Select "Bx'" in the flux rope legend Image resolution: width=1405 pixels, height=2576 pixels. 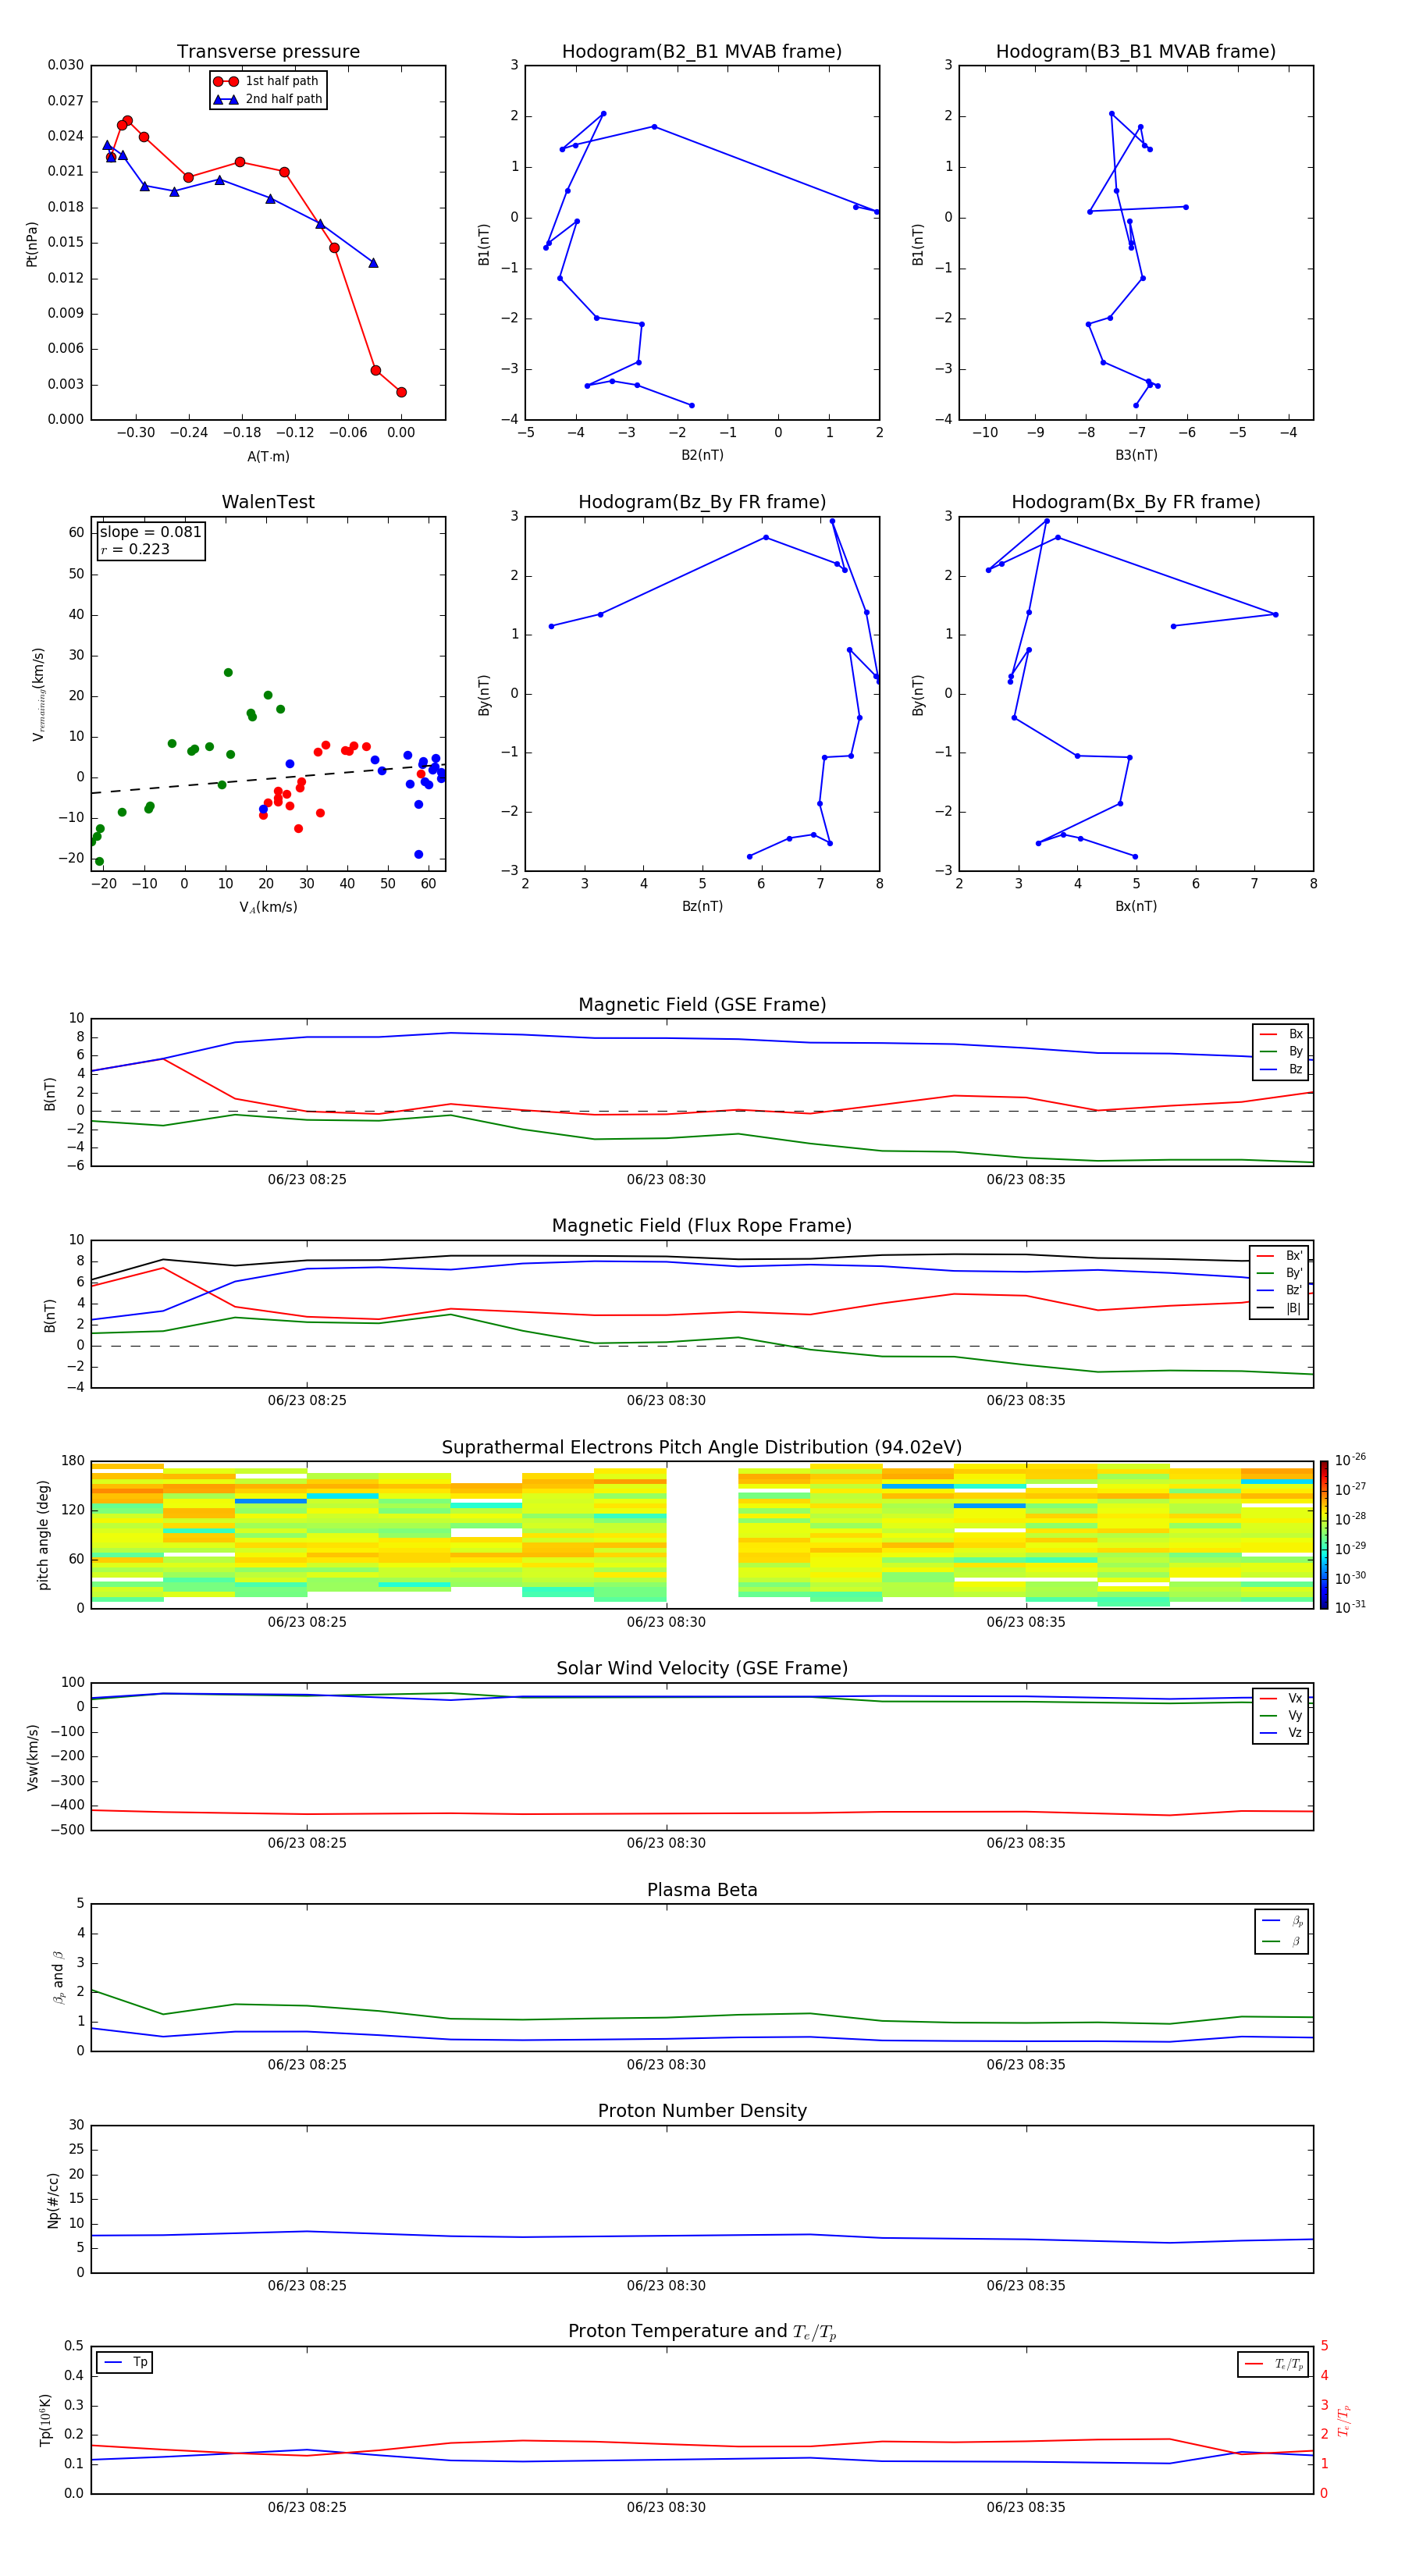click(1280, 1256)
